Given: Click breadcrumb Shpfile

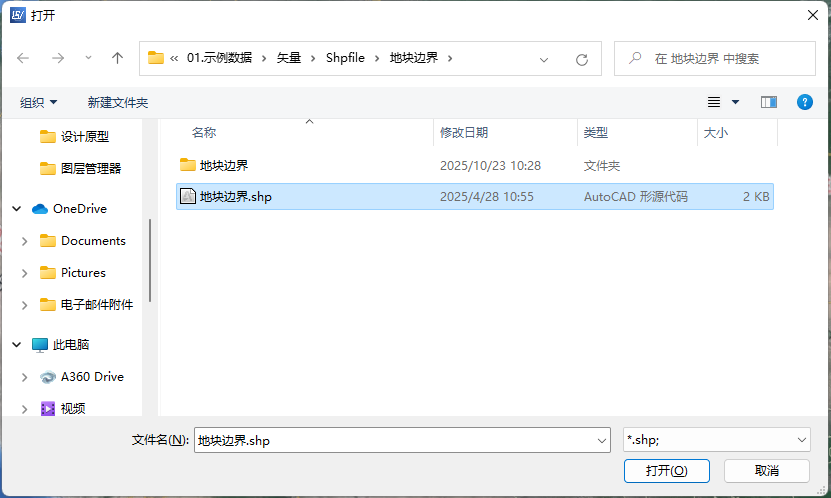Looking at the screenshot, I should 345,58.
